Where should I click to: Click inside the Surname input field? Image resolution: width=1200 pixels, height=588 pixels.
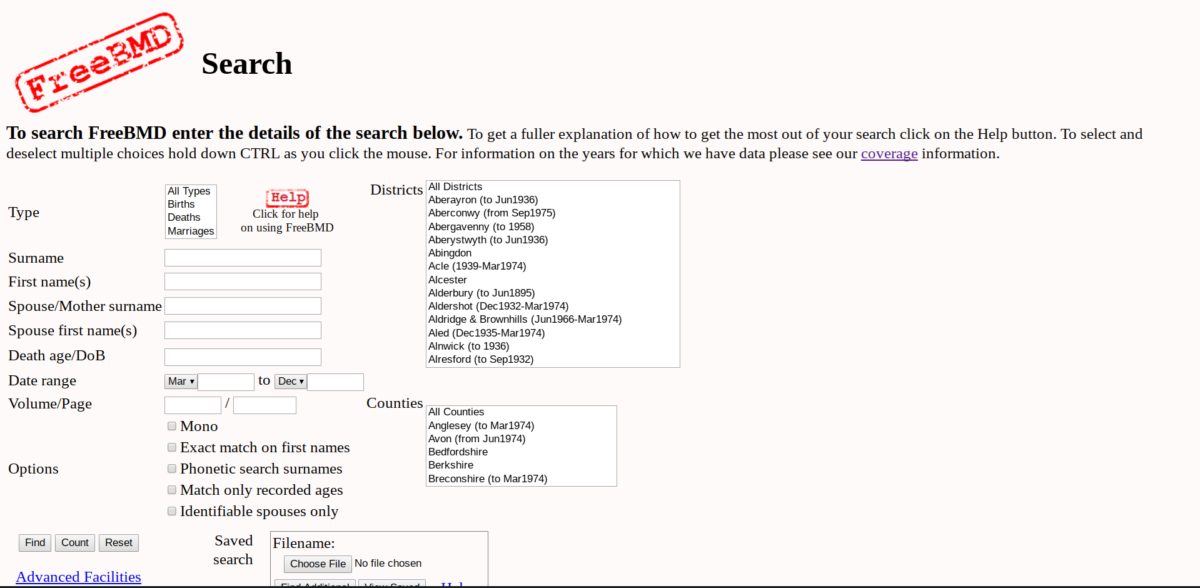242,257
